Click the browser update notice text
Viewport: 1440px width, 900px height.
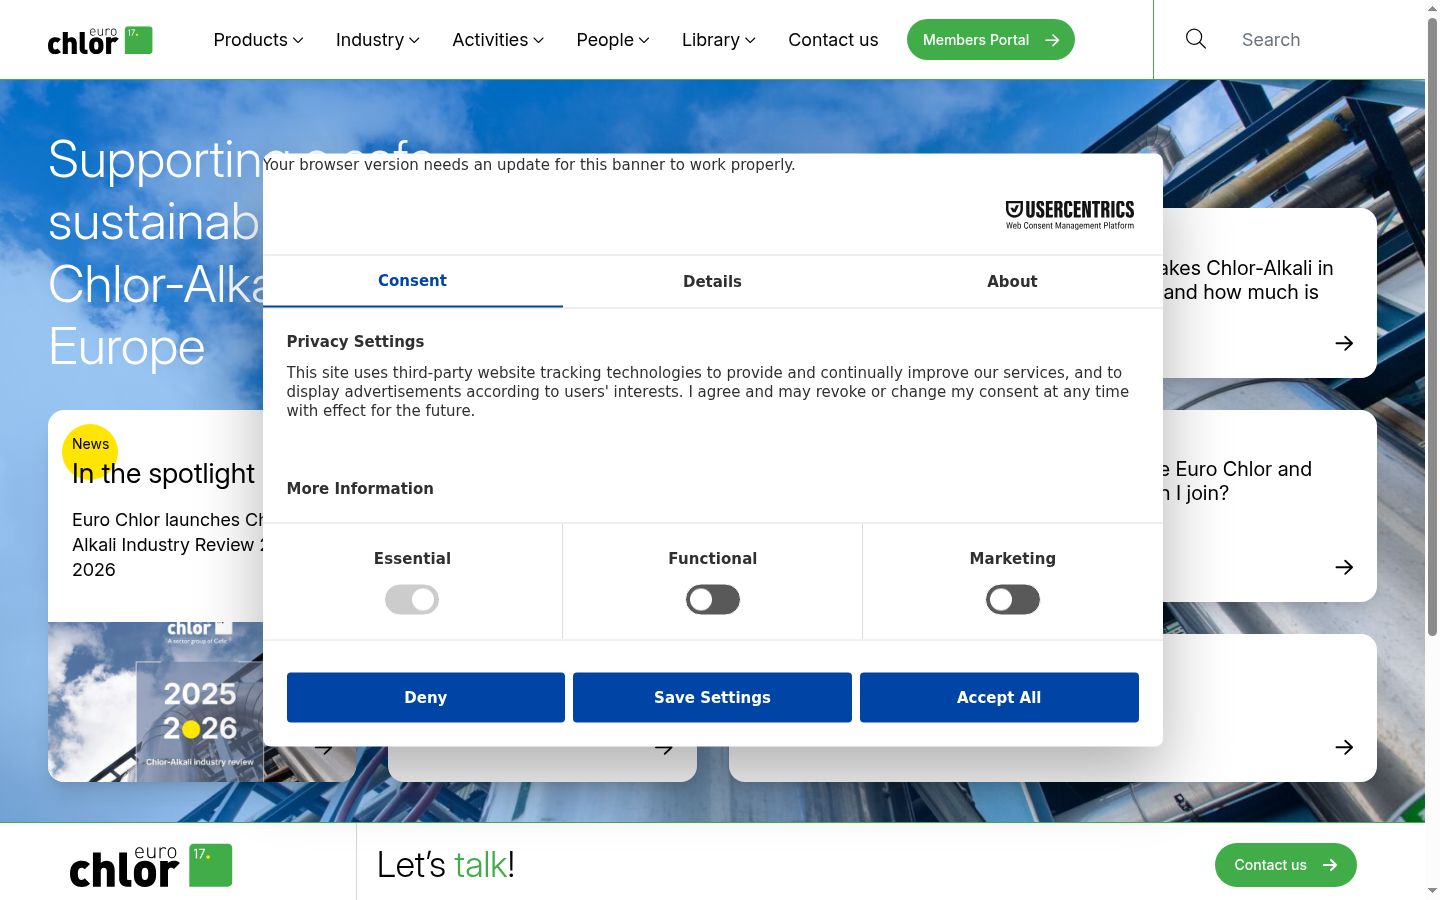529,164
